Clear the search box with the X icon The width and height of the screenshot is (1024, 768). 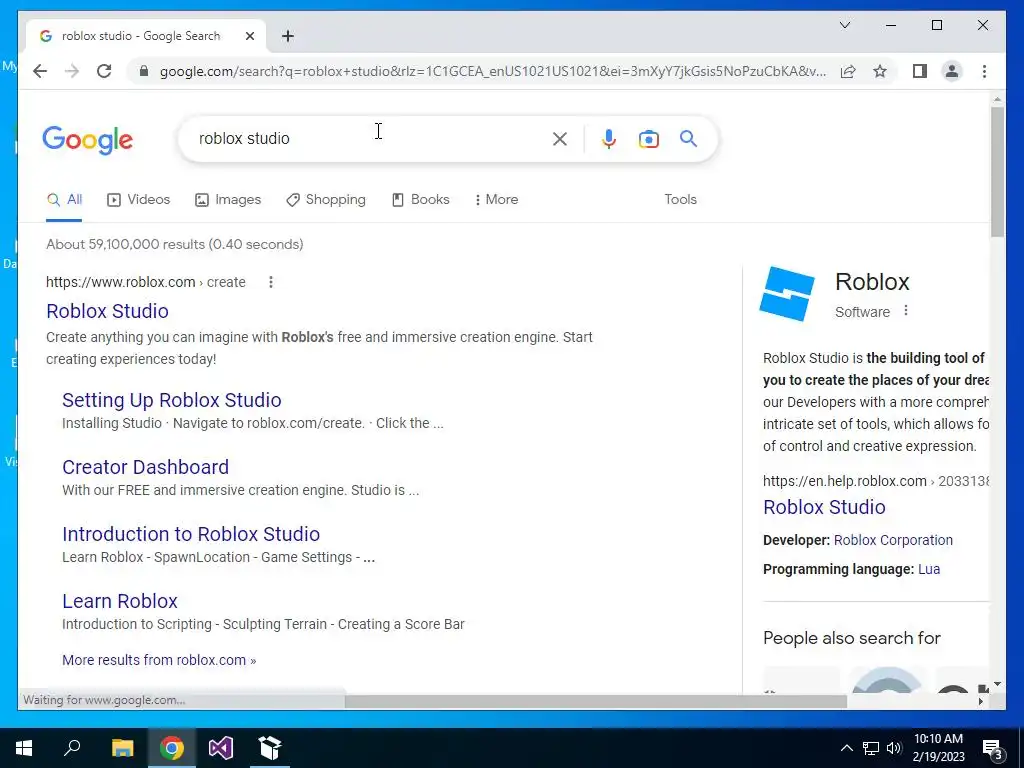click(560, 138)
